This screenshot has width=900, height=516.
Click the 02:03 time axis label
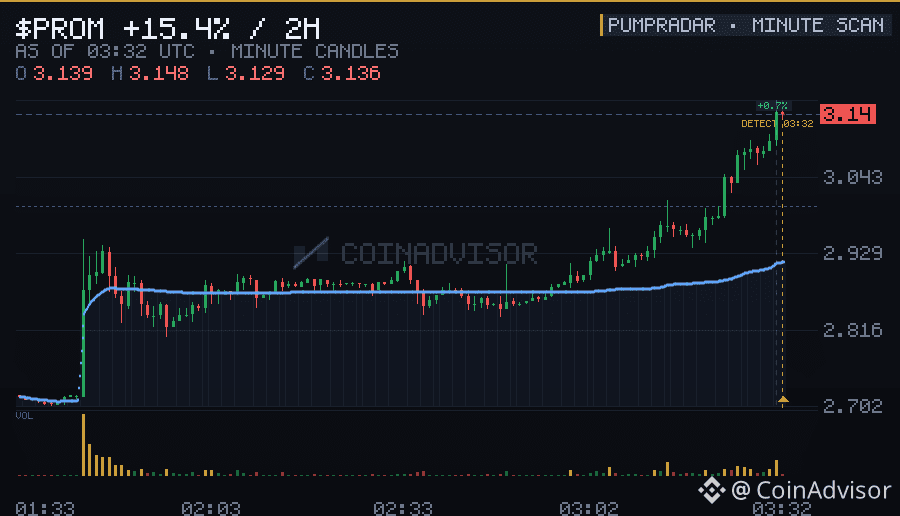(211, 509)
